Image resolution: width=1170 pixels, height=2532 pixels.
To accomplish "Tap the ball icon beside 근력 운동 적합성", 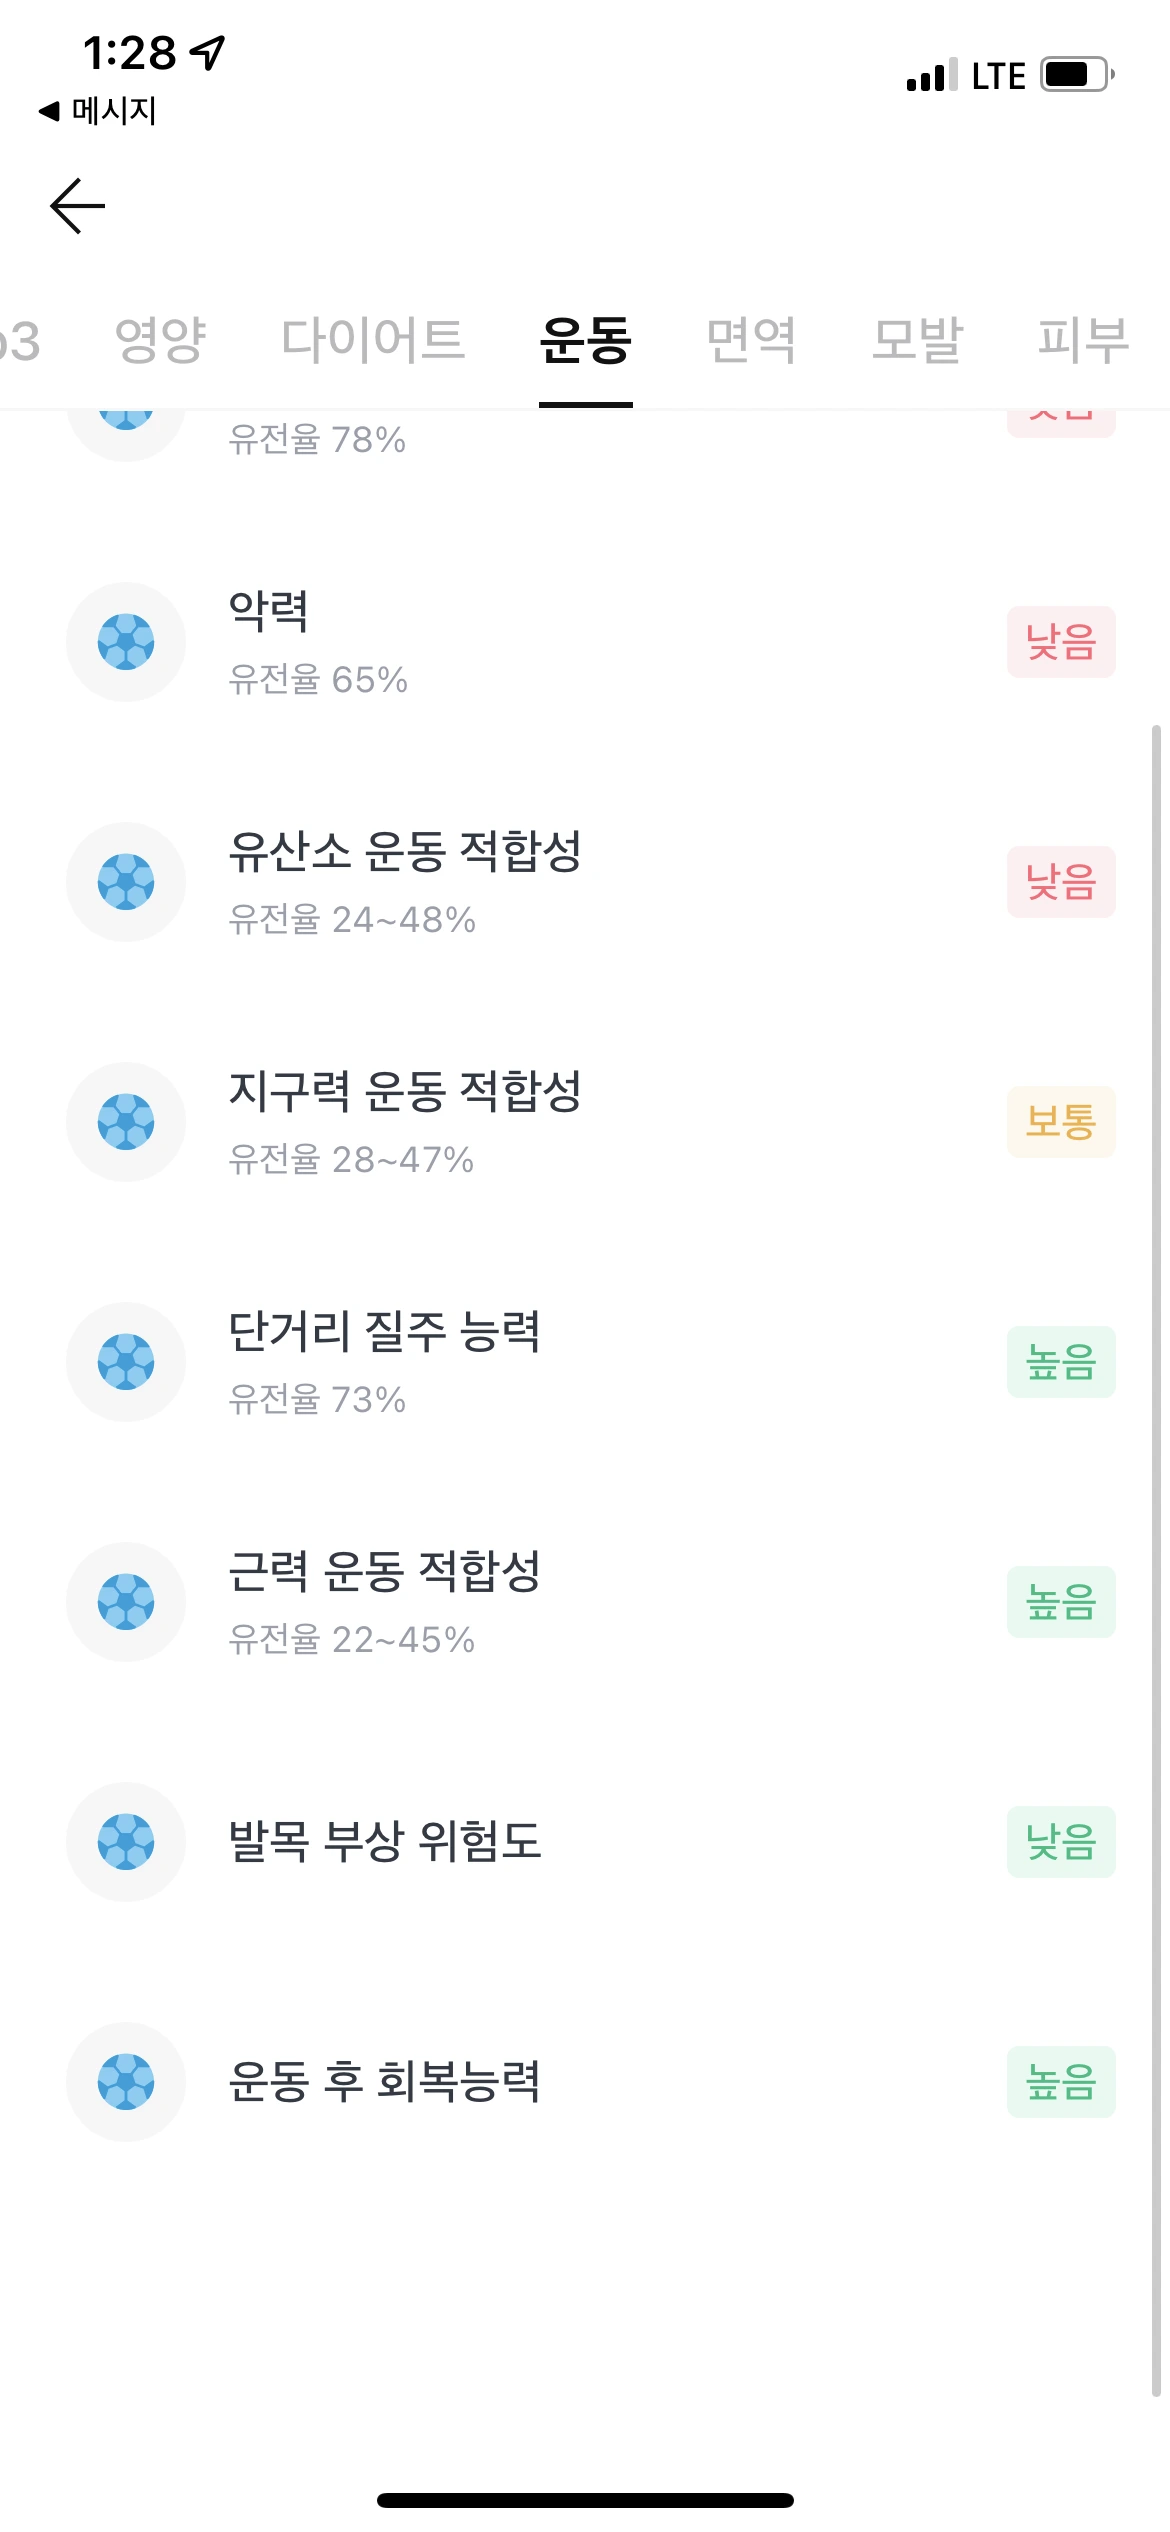I will point(126,1602).
